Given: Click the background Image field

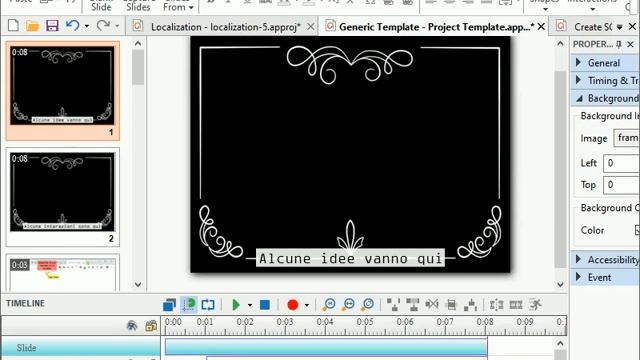Looking at the screenshot, I should [x=627, y=138].
